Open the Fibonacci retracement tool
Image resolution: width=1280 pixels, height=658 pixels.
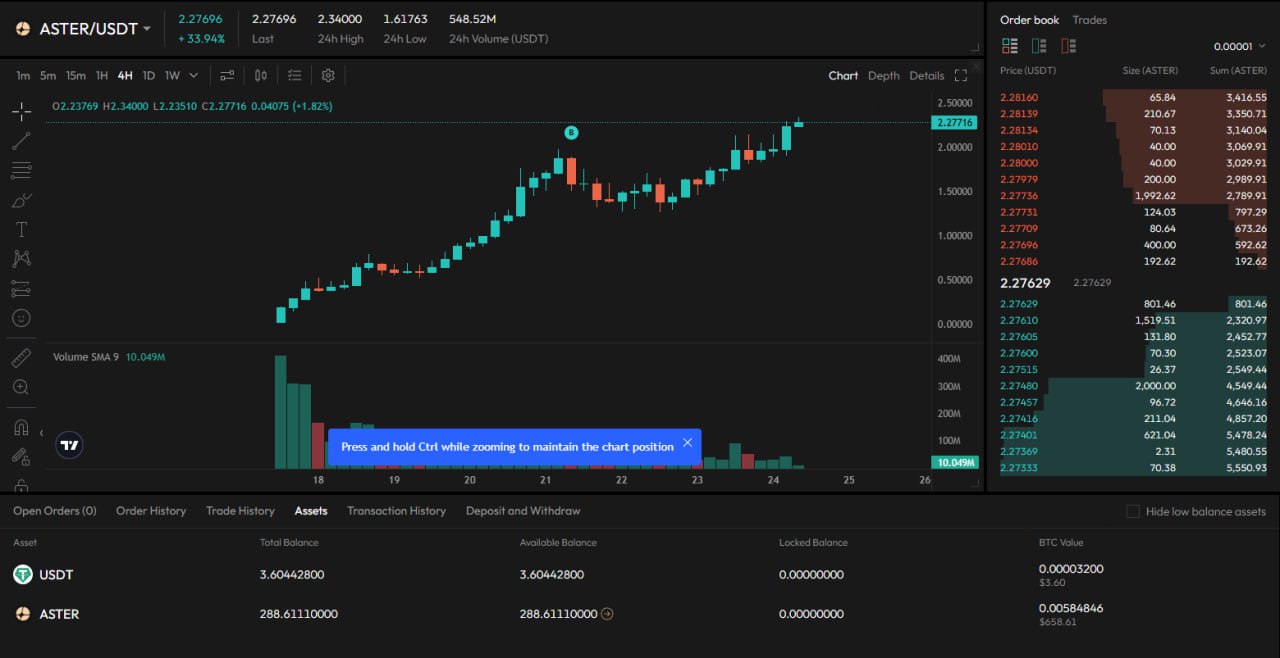[21, 170]
